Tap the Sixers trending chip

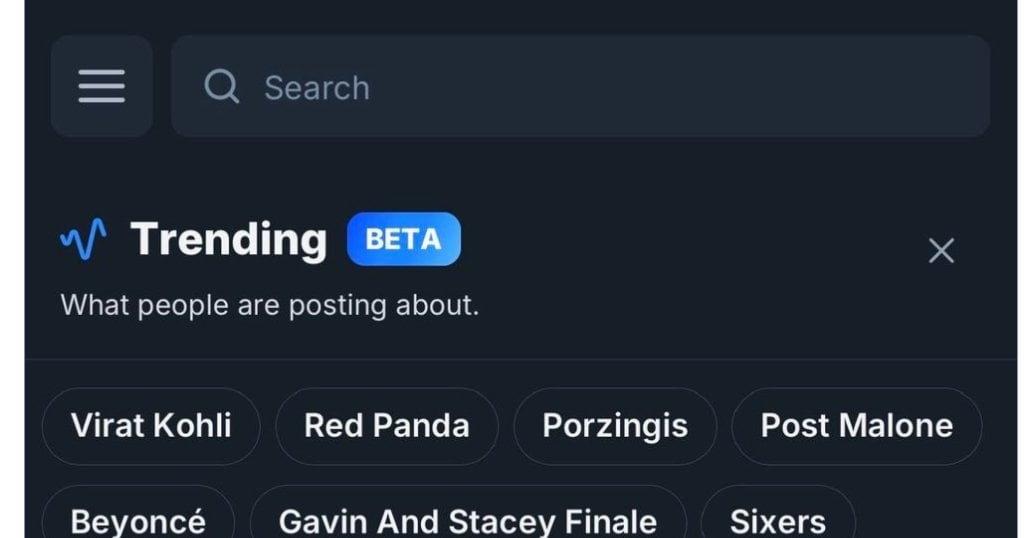[x=778, y=518]
